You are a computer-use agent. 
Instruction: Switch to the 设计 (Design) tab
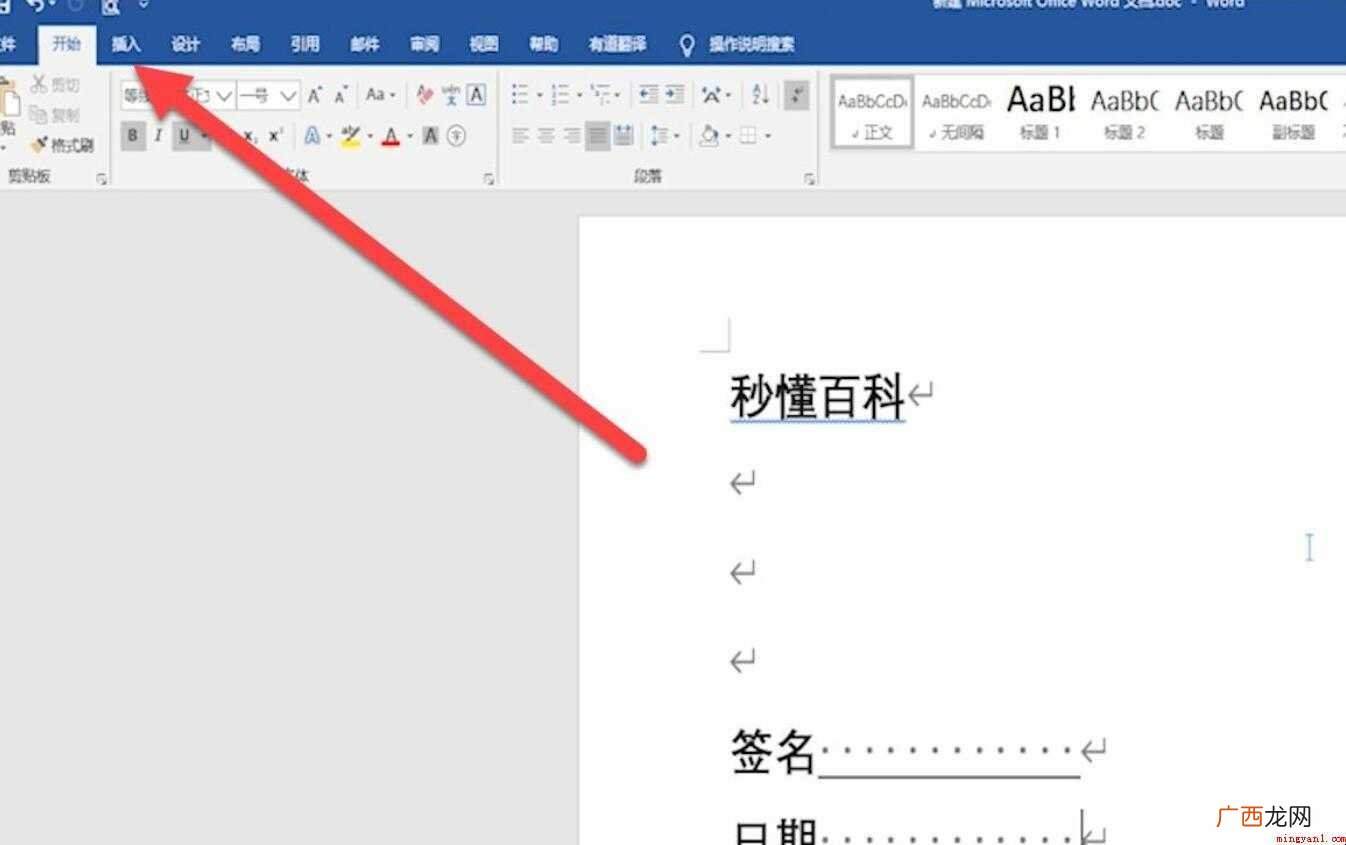click(186, 45)
